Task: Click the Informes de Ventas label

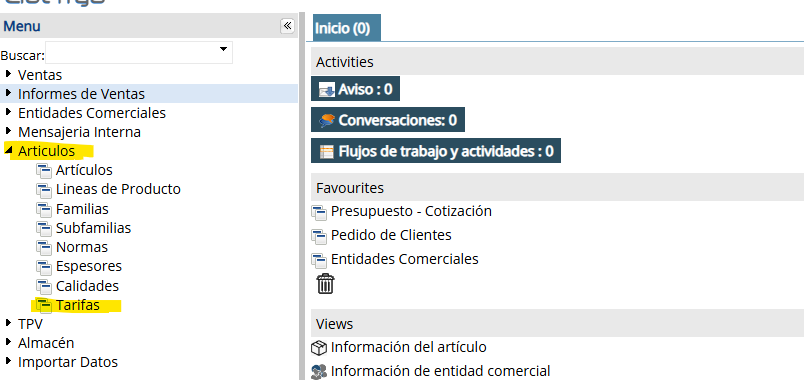Action: (82, 94)
